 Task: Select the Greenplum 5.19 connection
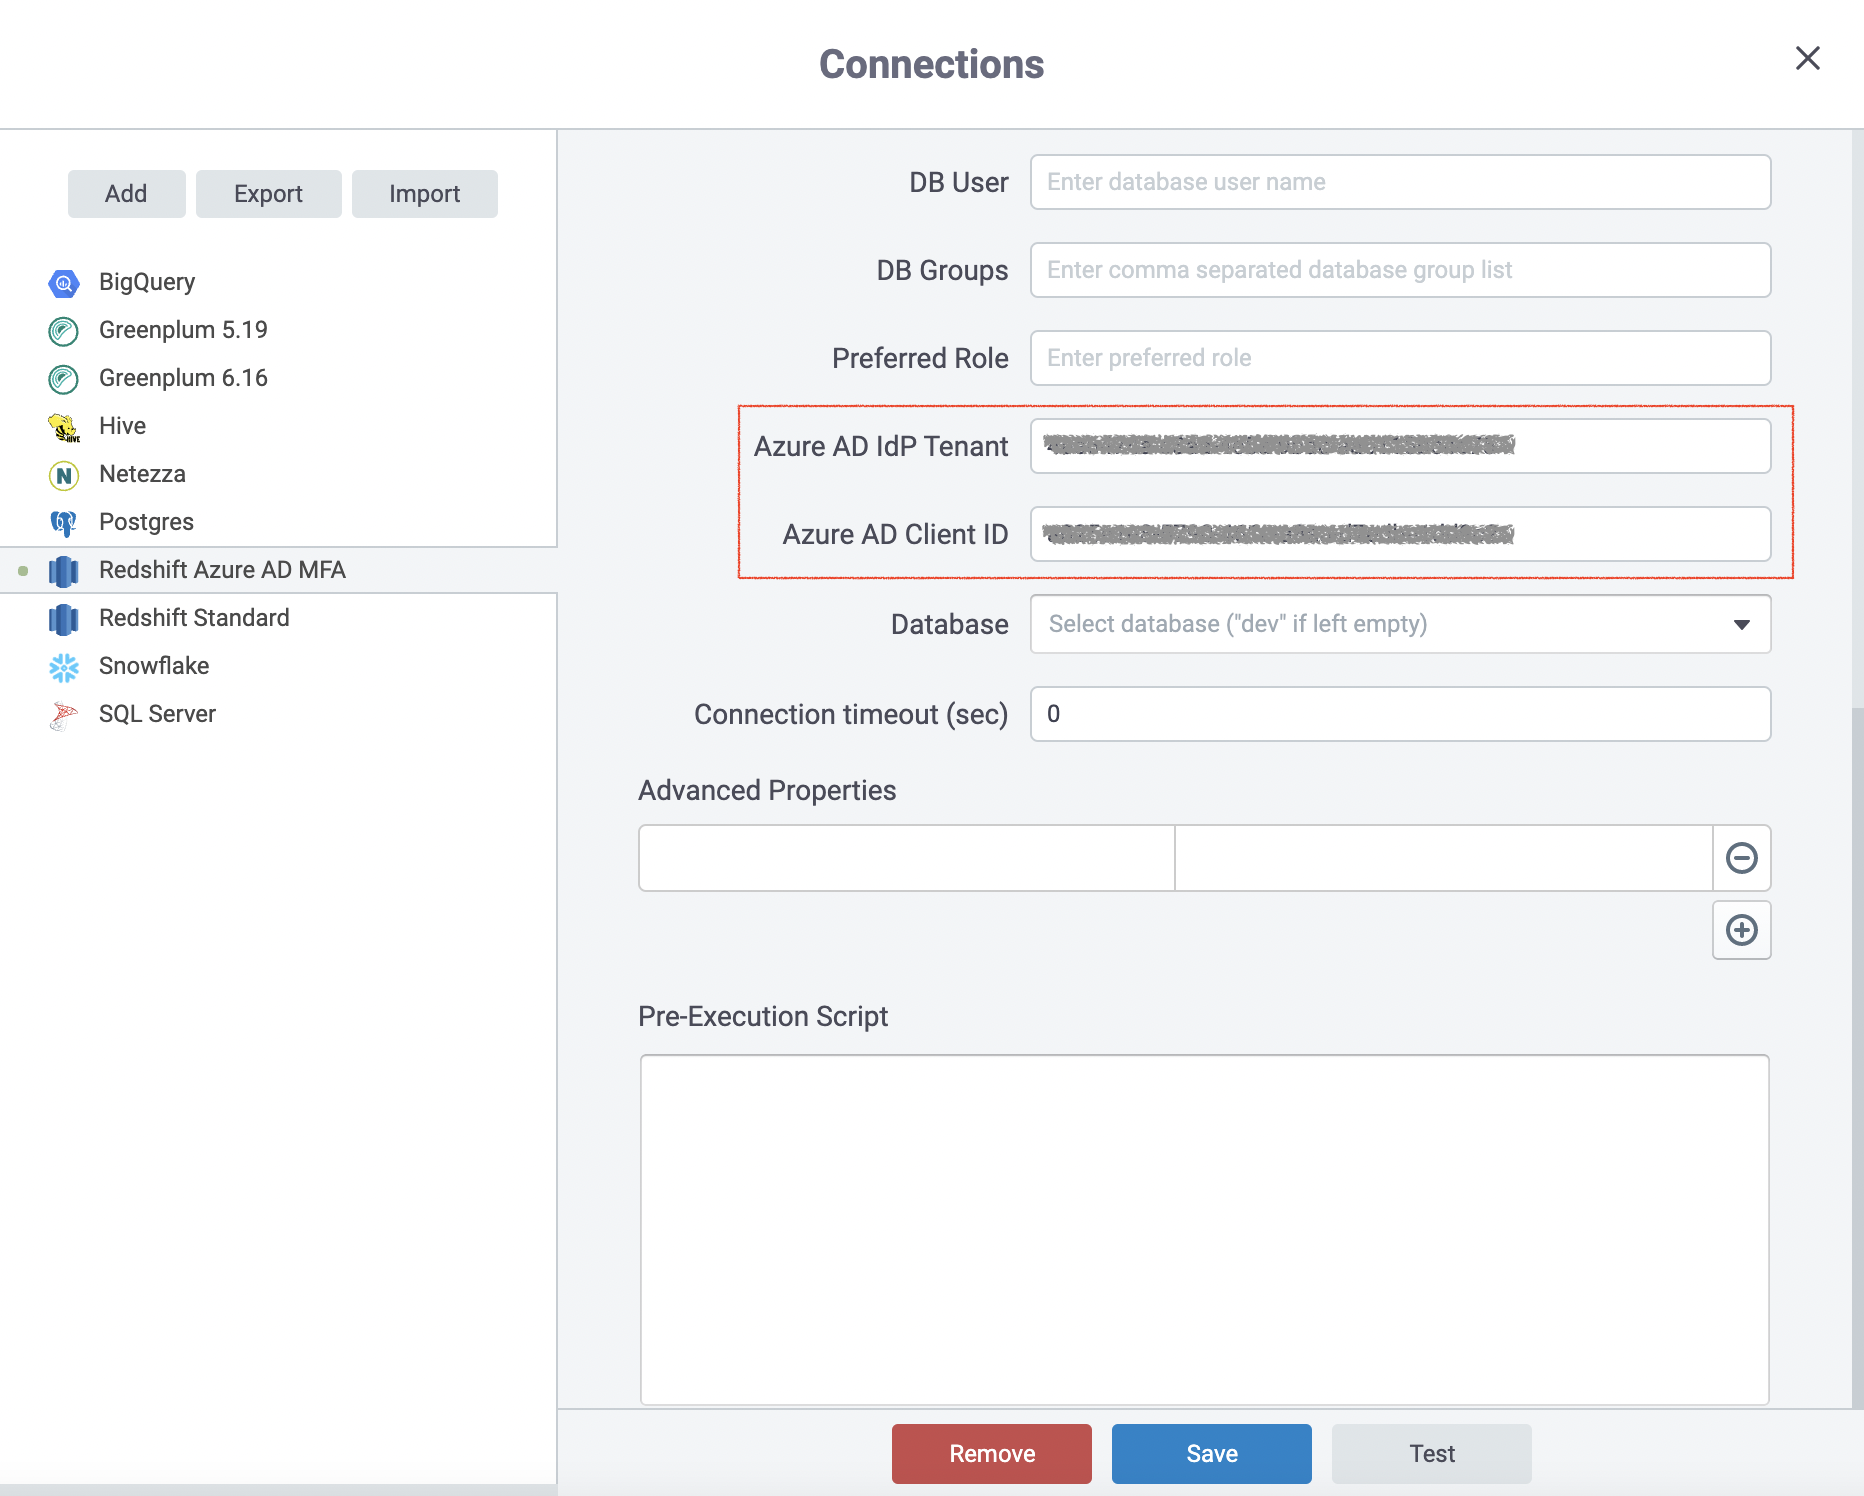pyautogui.click(x=183, y=330)
